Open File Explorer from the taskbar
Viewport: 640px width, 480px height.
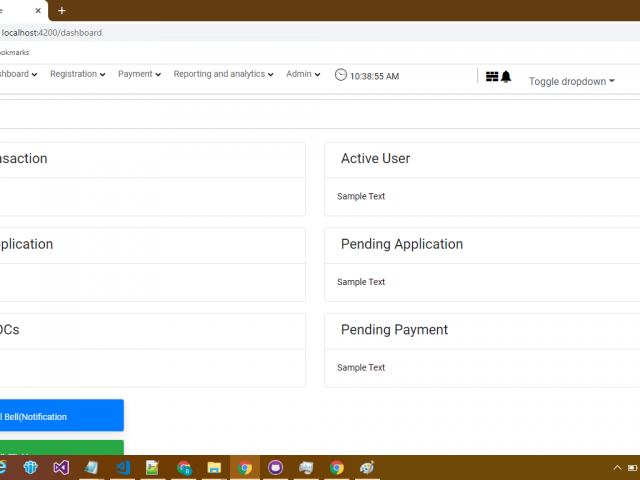(214, 467)
